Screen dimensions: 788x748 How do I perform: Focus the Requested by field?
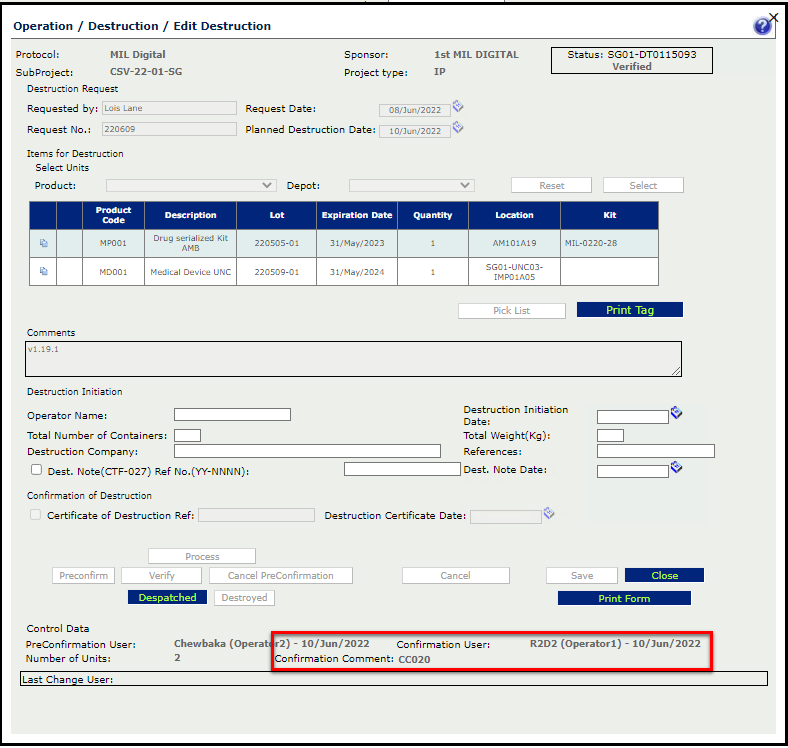(x=169, y=108)
